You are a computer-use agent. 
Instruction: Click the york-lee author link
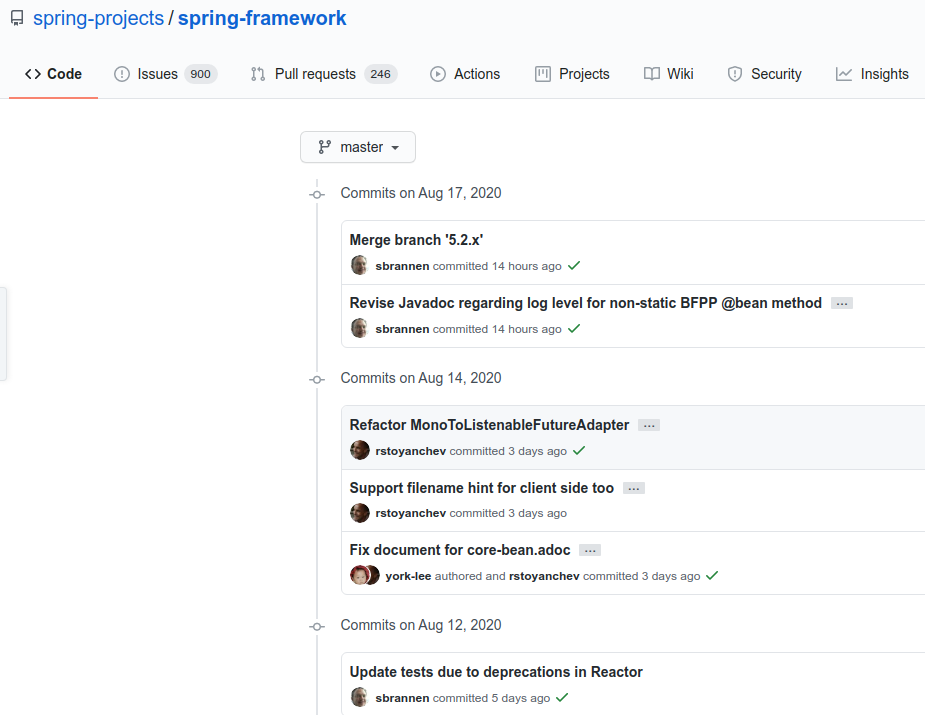point(408,576)
